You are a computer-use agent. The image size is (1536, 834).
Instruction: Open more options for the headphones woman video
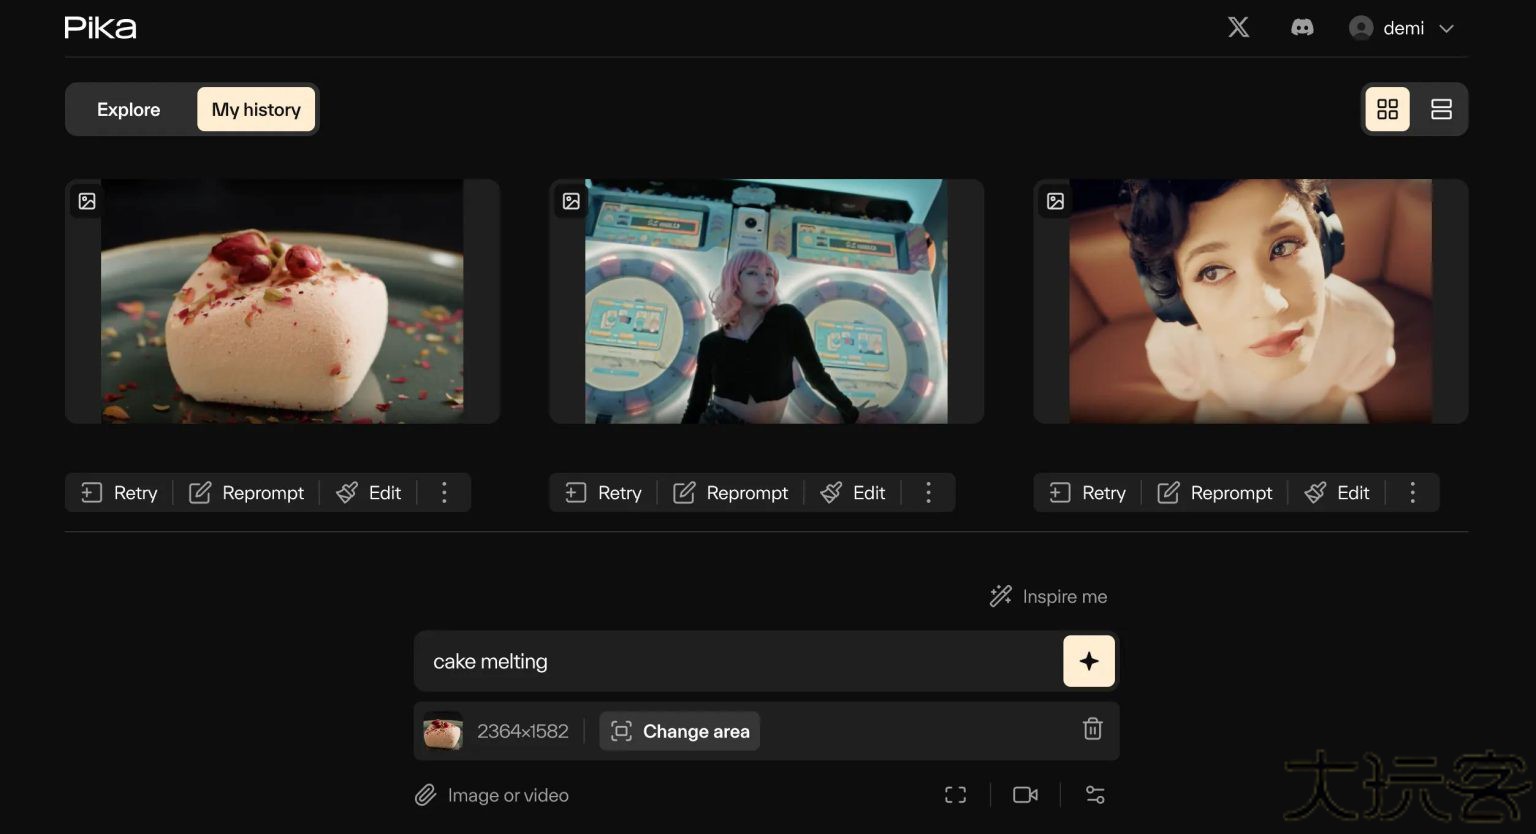point(1412,492)
